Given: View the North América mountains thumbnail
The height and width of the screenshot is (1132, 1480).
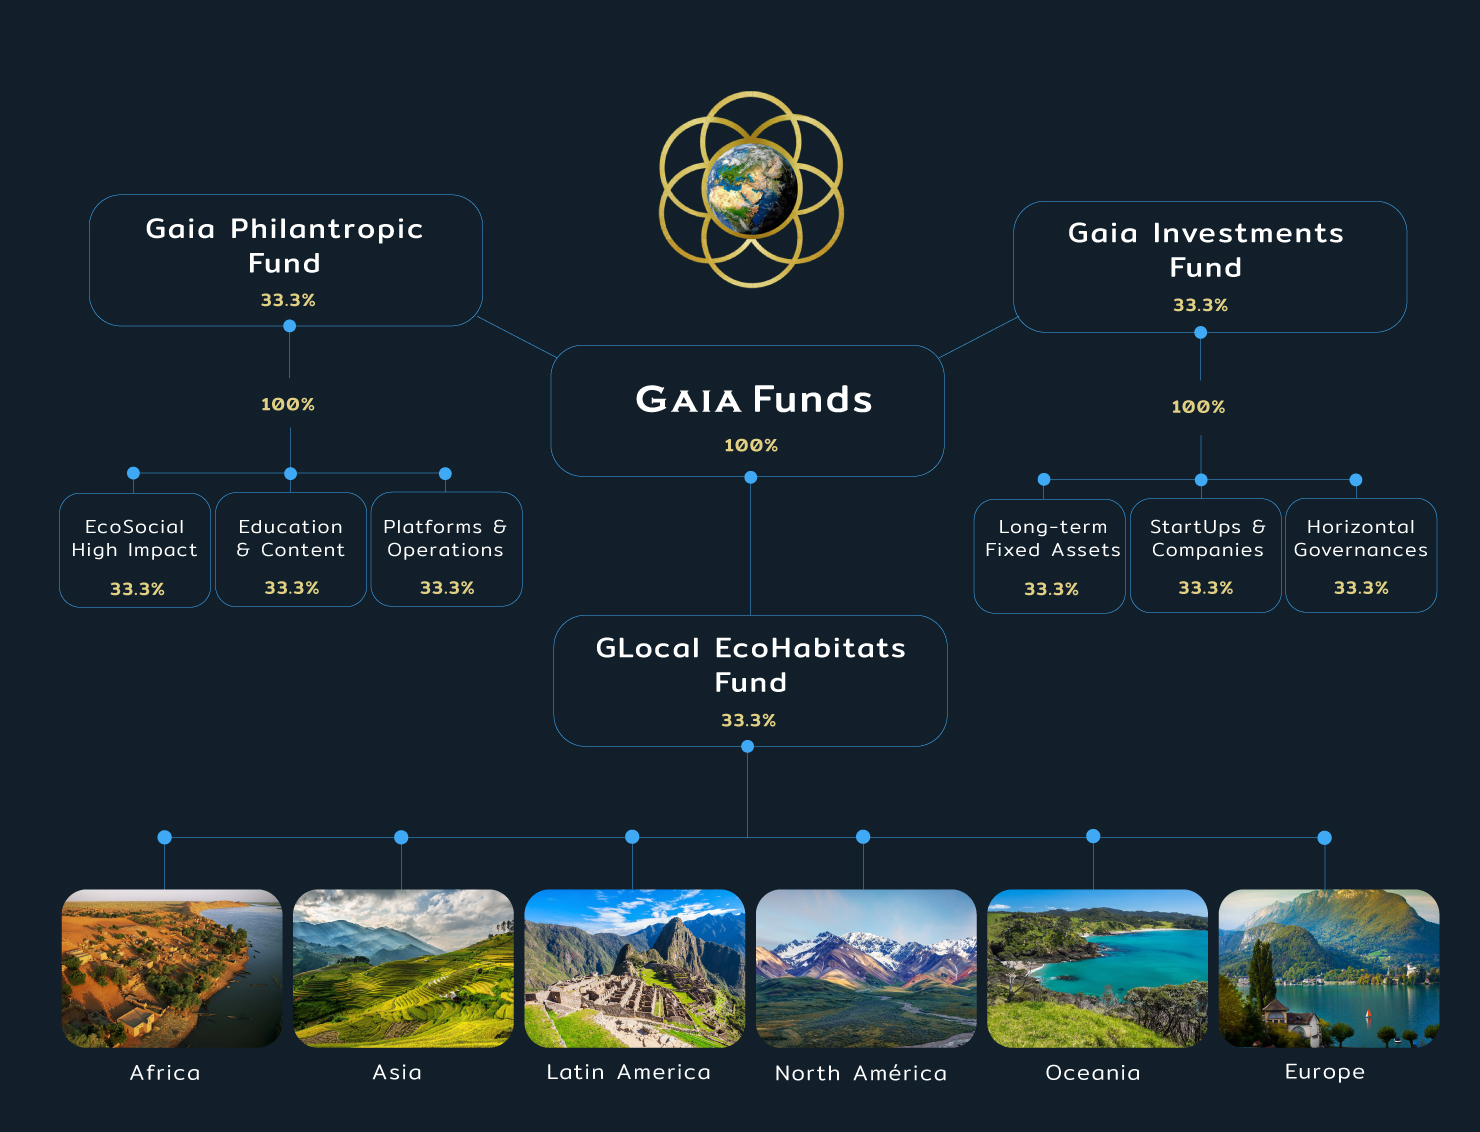Looking at the screenshot, I should point(866,969).
